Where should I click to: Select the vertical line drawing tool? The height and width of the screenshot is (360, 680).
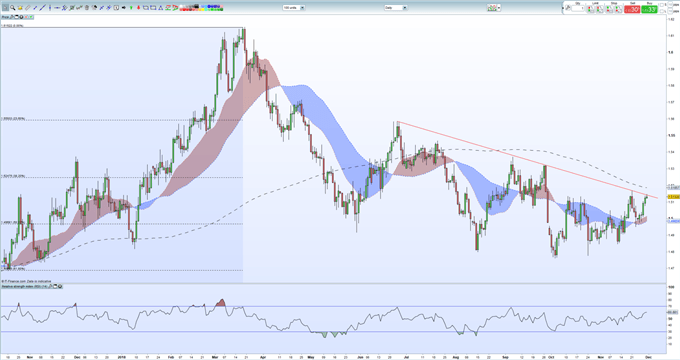(x=50, y=7)
